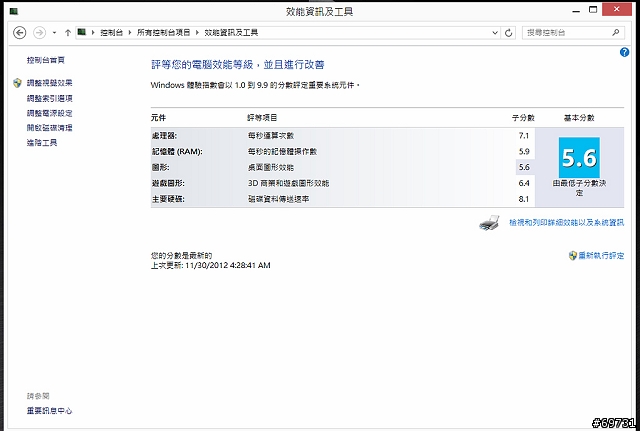The image size is (640, 431).
Task: Maximize the window
Action: 593,10
